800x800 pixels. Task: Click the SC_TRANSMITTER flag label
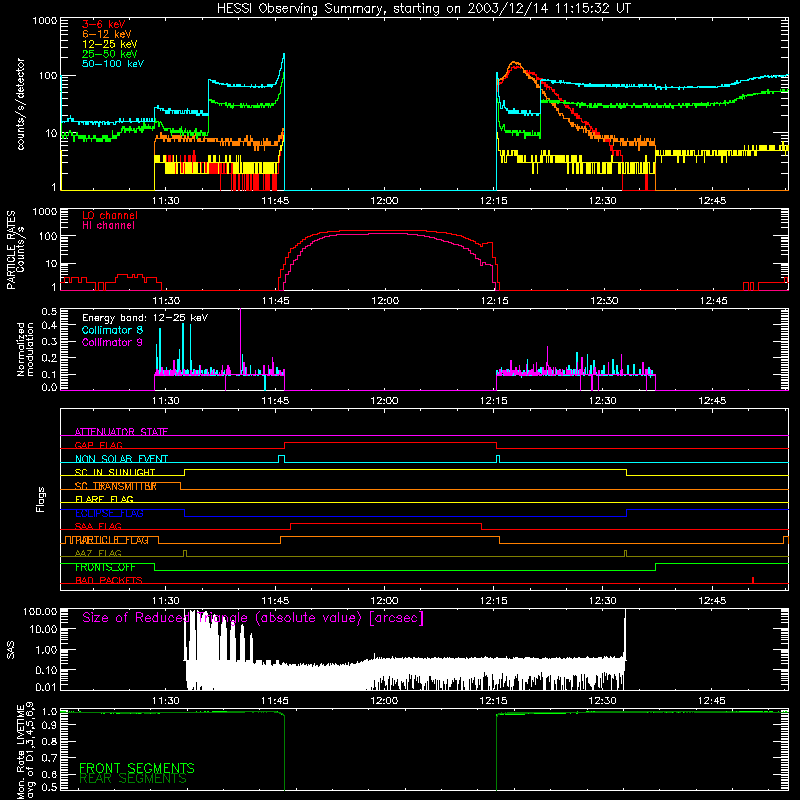pyautogui.click(x=115, y=486)
